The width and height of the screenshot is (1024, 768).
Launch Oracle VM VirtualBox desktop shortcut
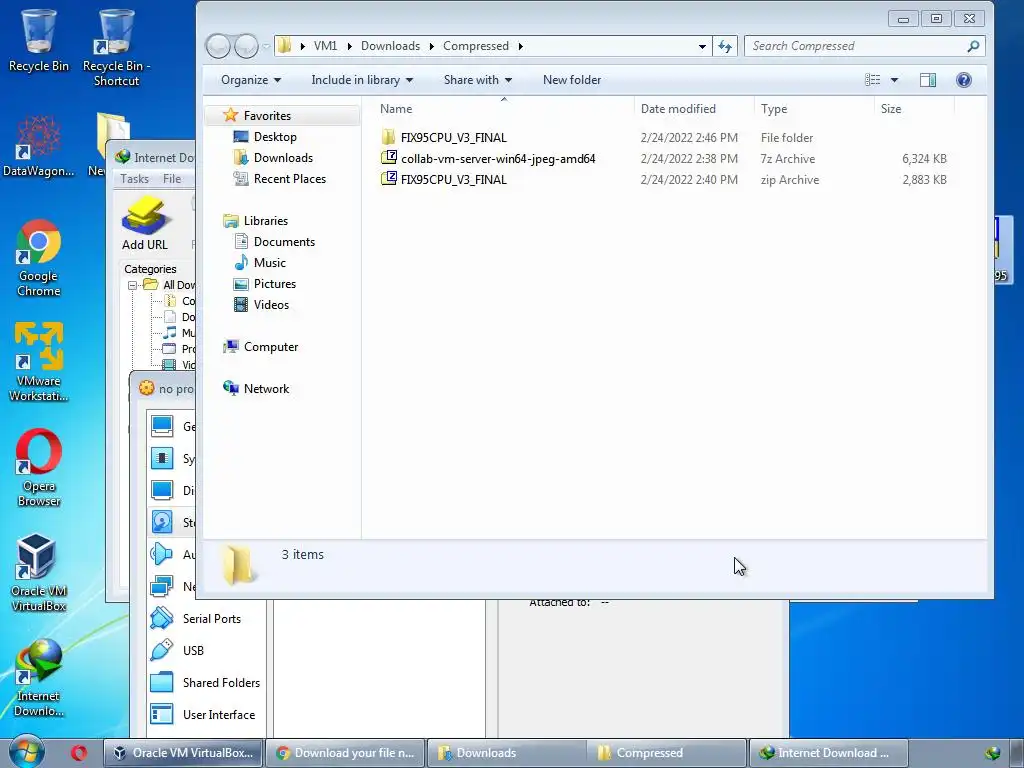[x=39, y=573]
